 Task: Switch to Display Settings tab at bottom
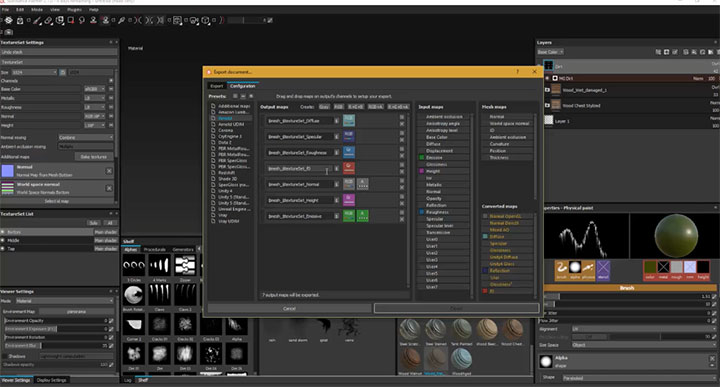tap(51, 380)
